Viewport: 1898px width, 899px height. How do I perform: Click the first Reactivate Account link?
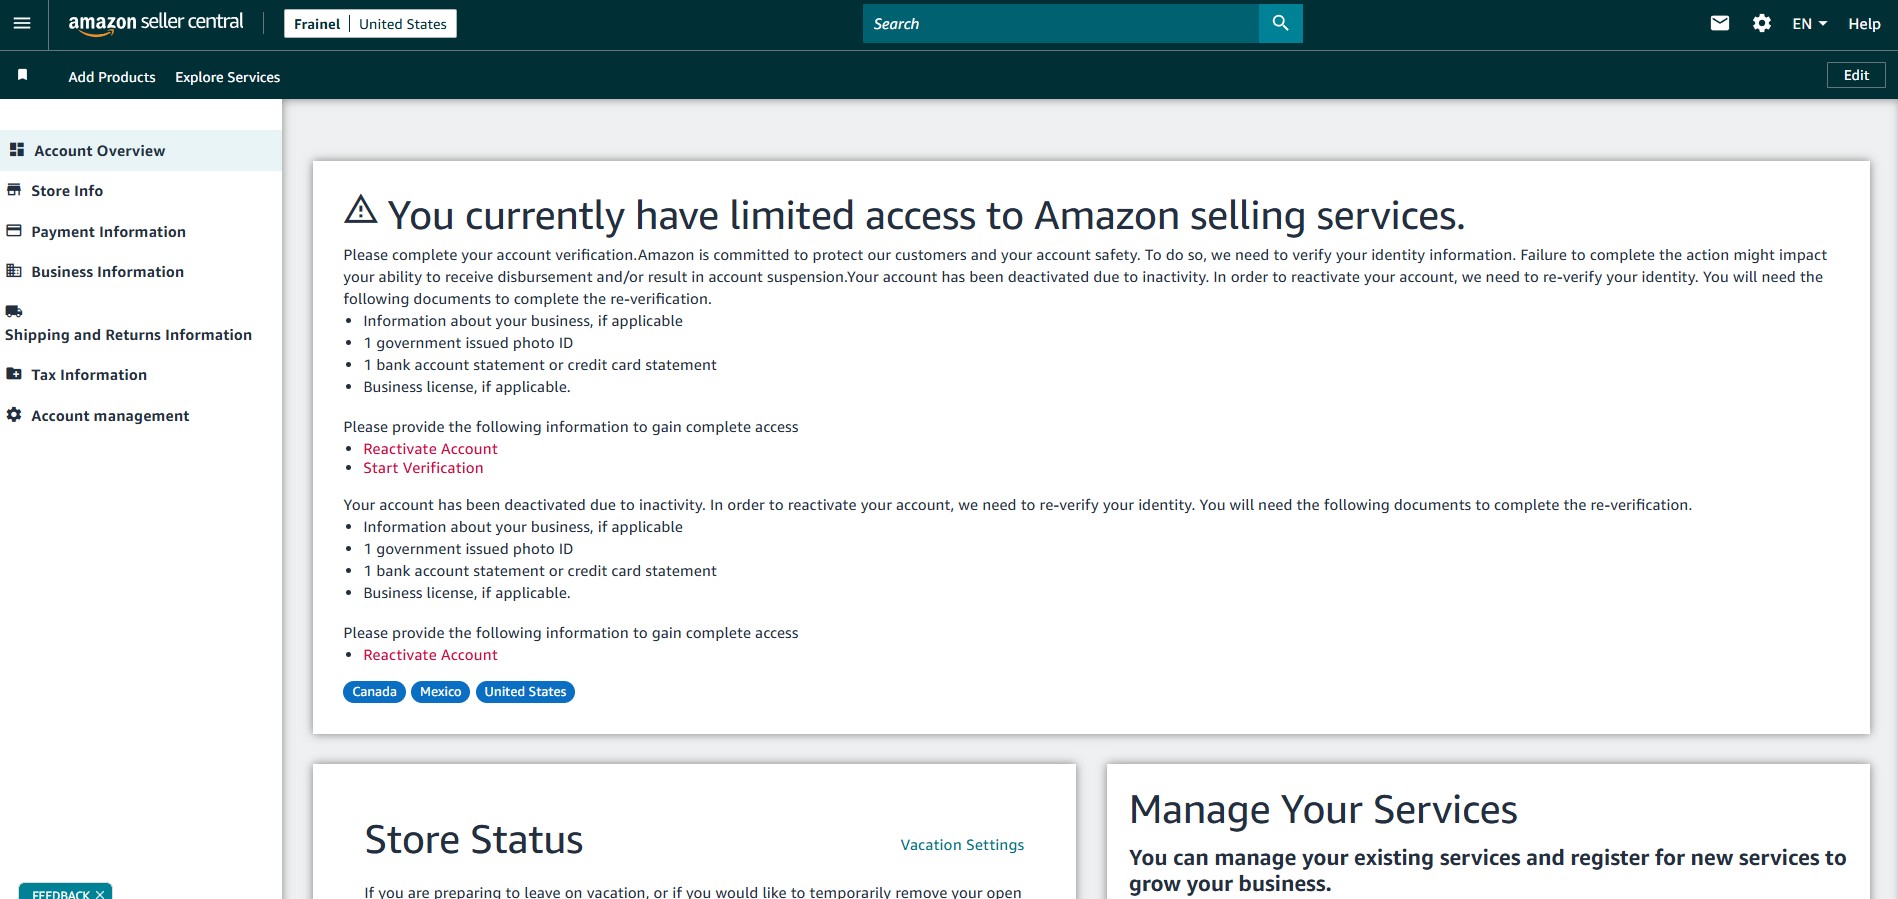tap(430, 449)
